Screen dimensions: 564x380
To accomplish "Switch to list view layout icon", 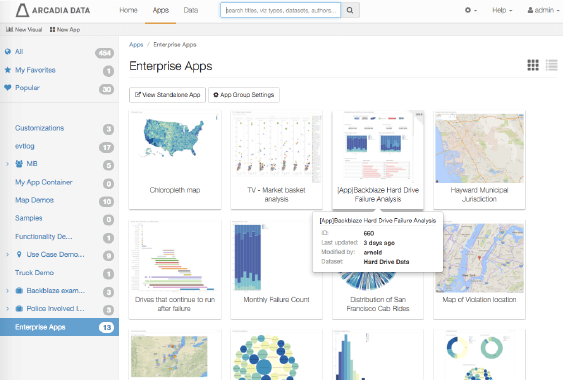I will tap(551, 65).
